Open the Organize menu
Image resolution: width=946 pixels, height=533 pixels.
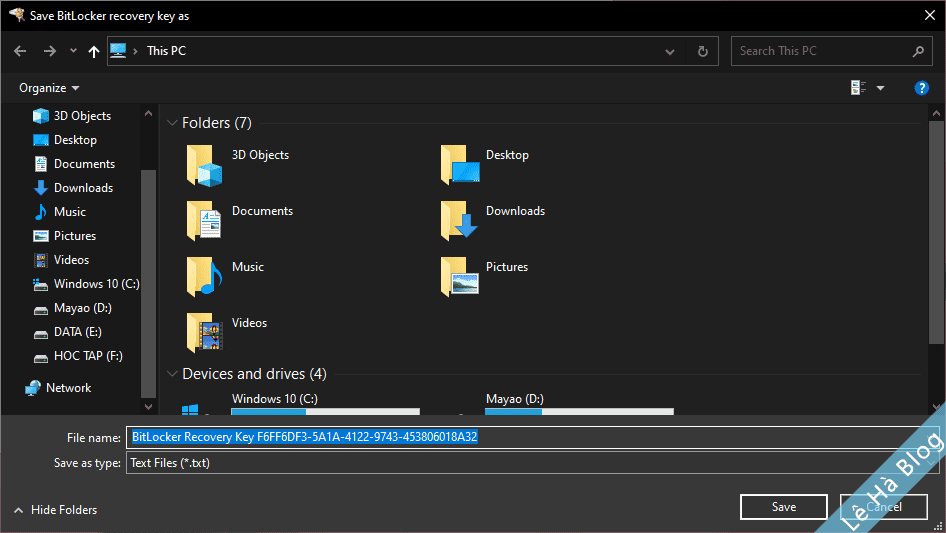pyautogui.click(x=49, y=88)
